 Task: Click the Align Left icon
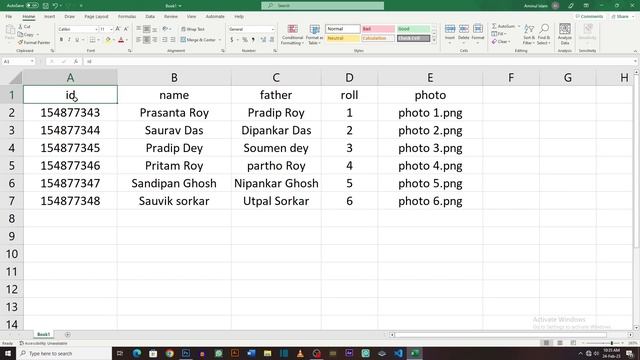pos(139,40)
